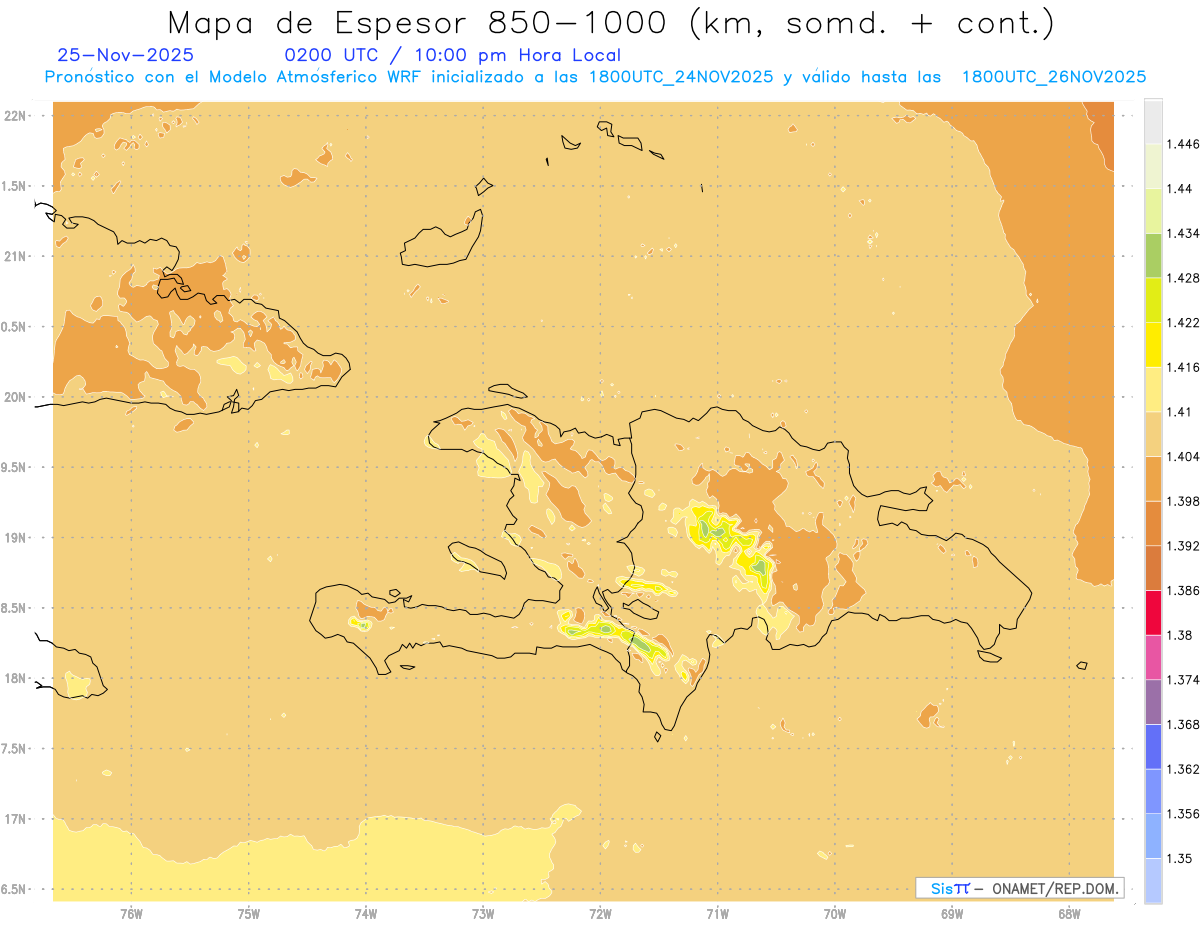Click the legend value 1.368
This screenshot has width=1200, height=927.
coord(1183,724)
